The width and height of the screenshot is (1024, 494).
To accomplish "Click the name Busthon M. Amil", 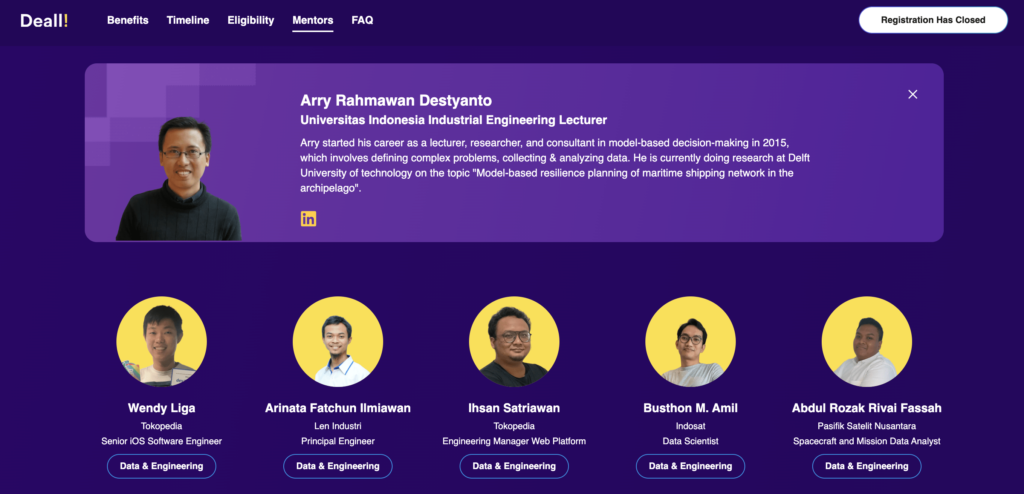I will pyautogui.click(x=690, y=408).
